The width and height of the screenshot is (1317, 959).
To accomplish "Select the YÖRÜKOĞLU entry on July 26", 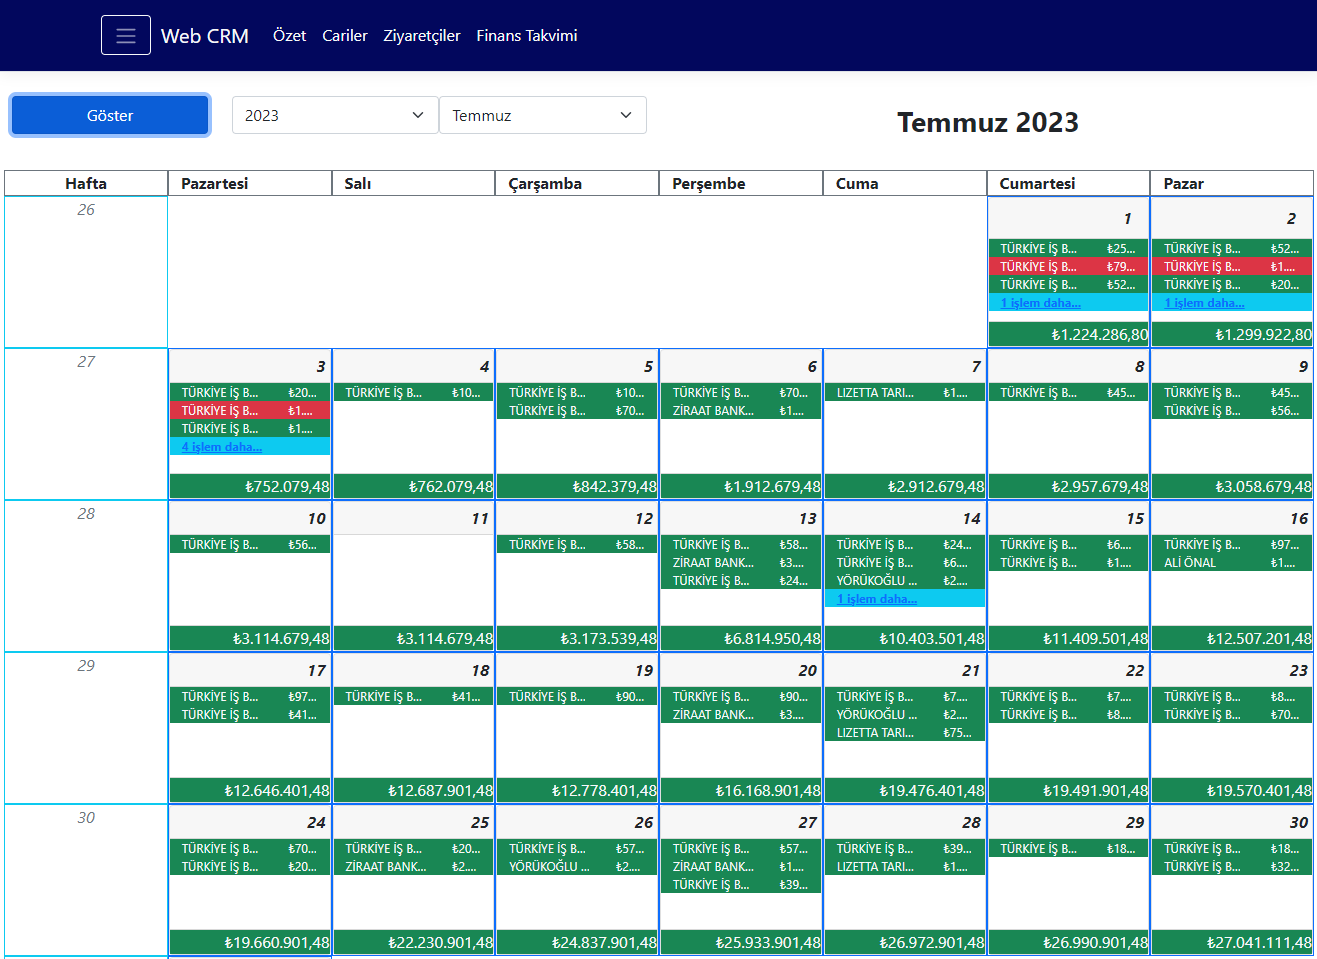I will point(577,867).
